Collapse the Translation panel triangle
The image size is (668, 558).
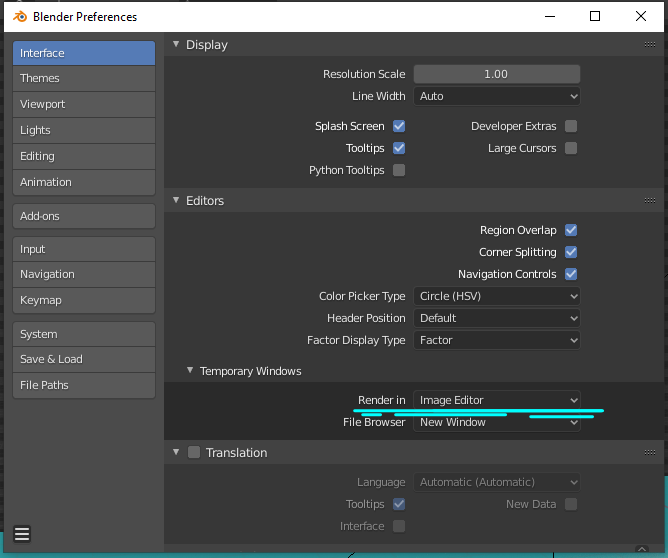[176, 452]
